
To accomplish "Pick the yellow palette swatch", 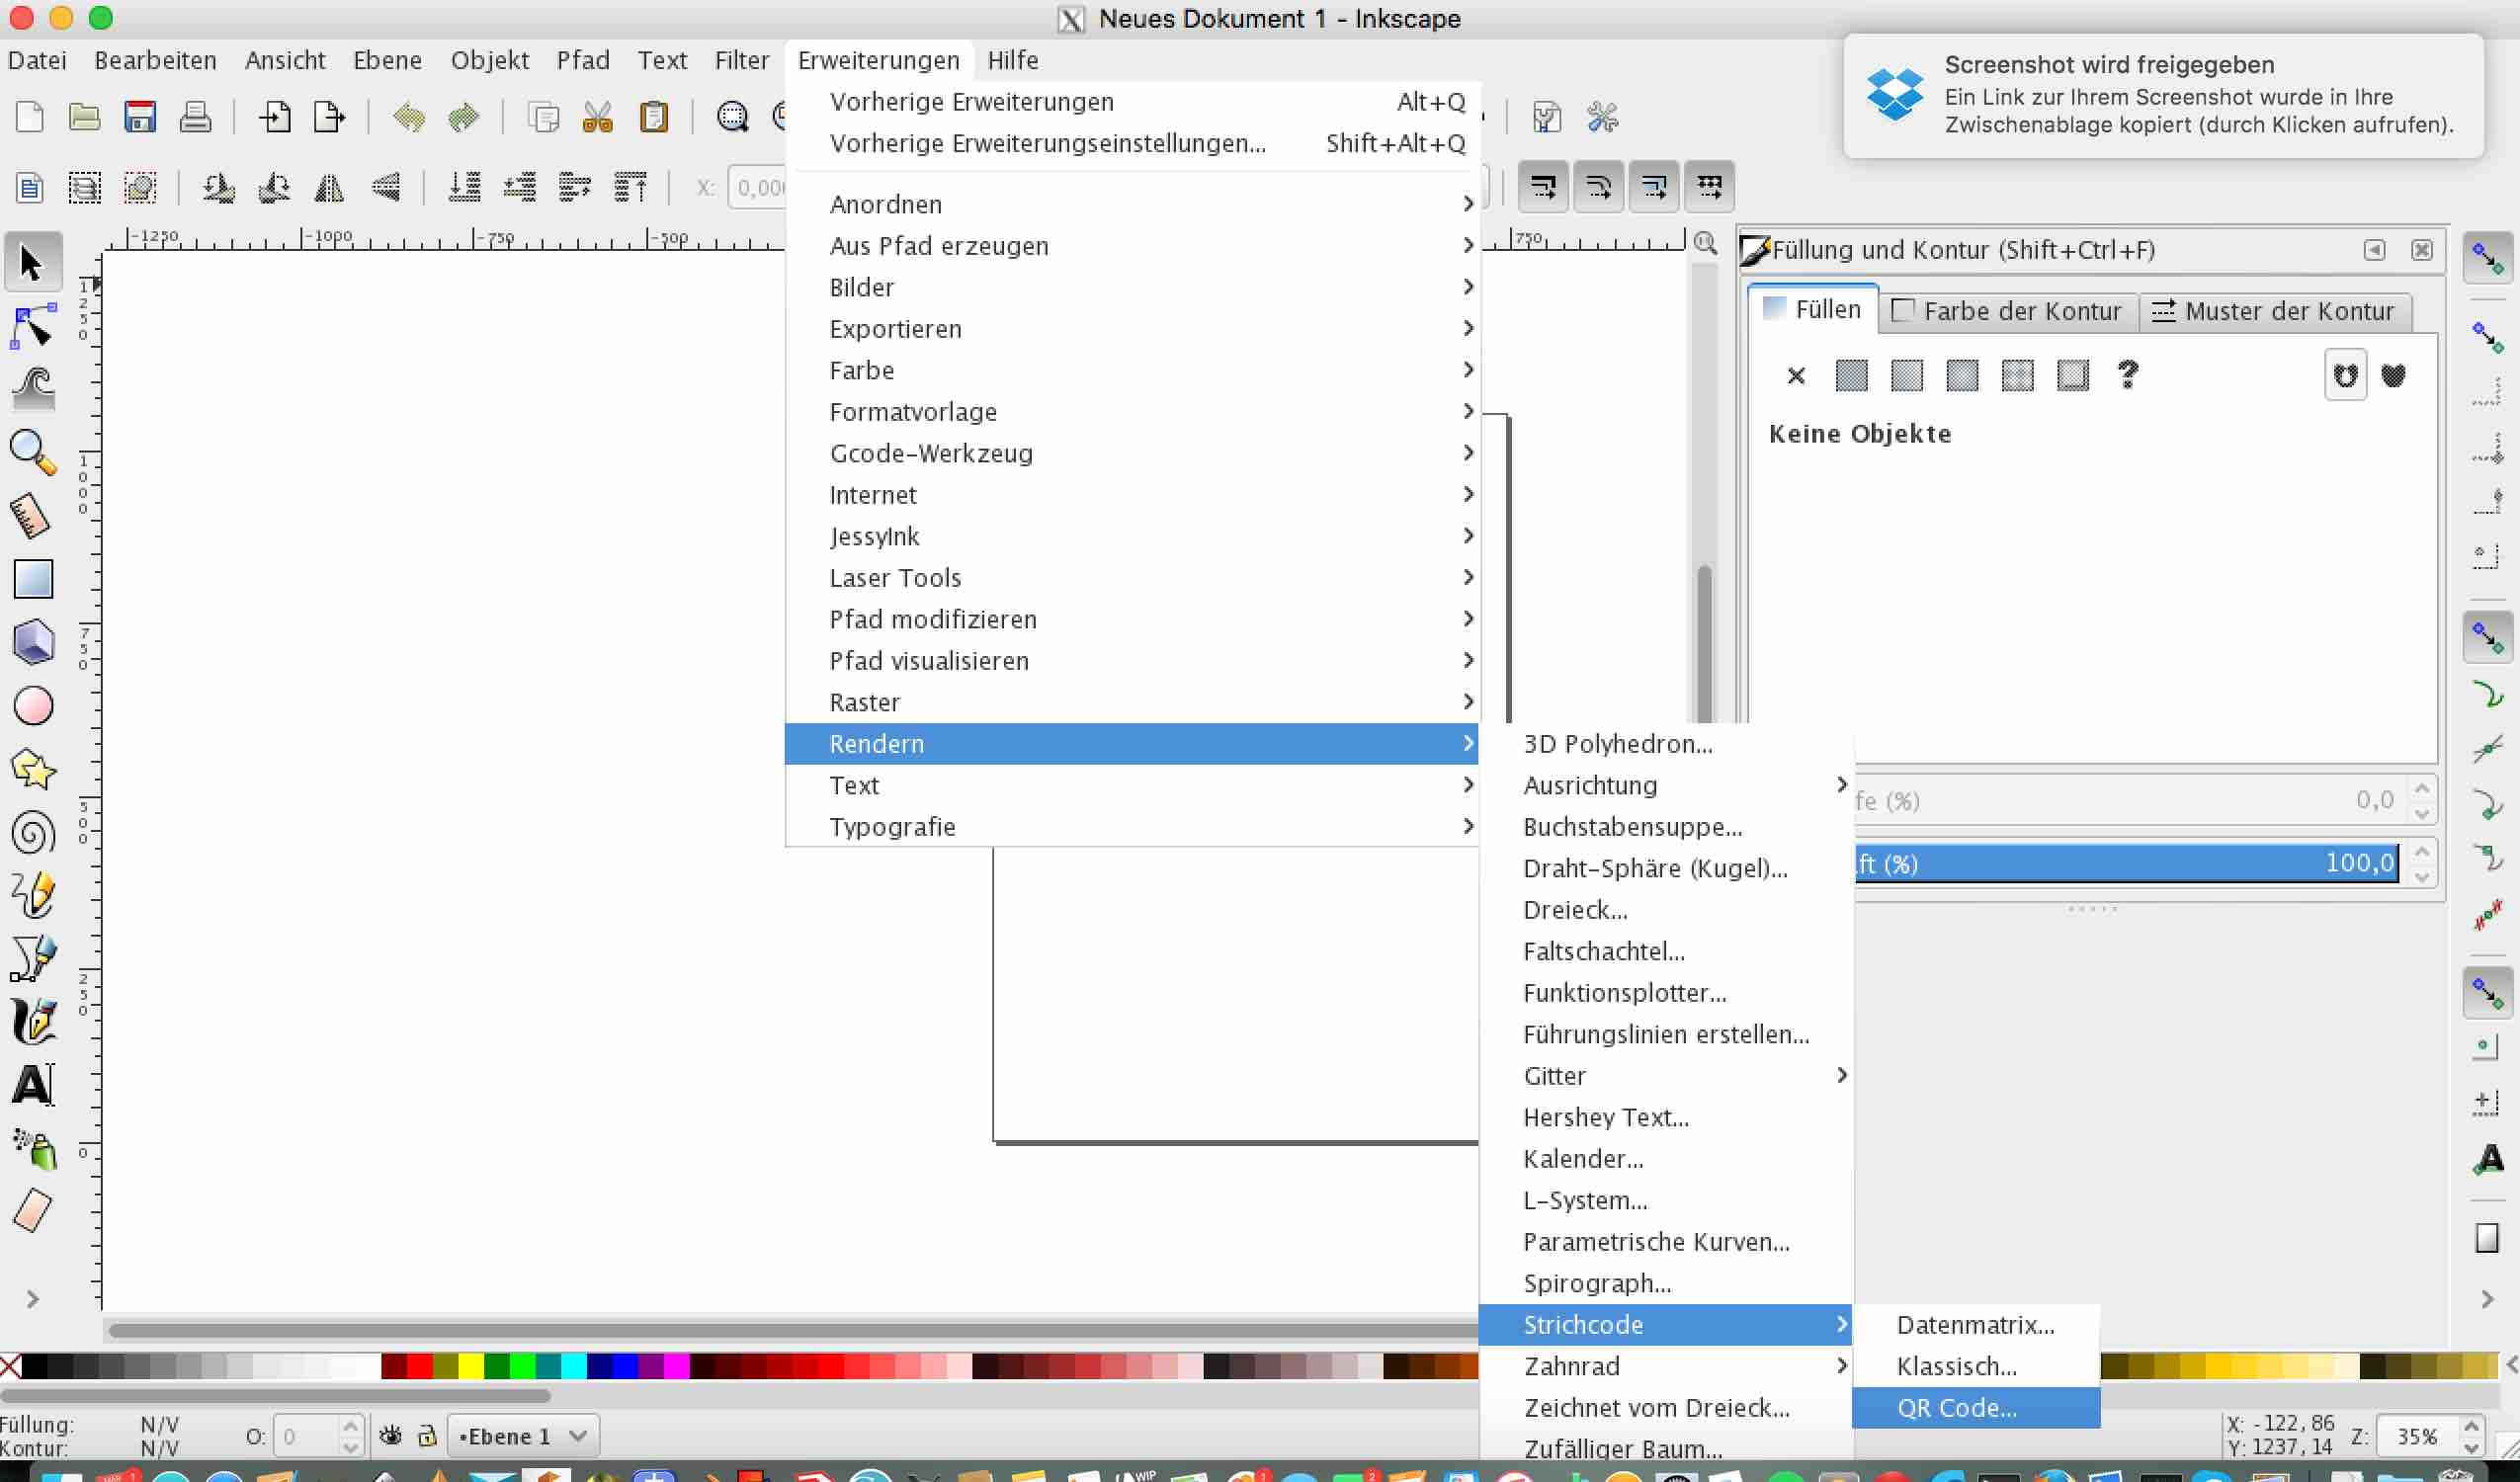I will (471, 1366).
